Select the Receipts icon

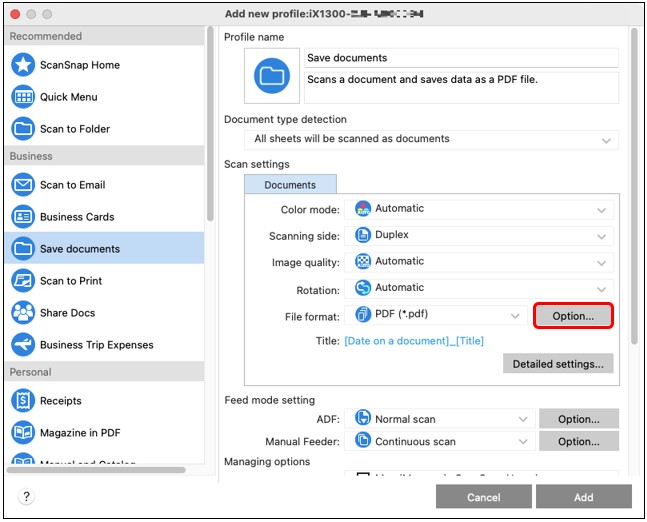[x=23, y=401]
